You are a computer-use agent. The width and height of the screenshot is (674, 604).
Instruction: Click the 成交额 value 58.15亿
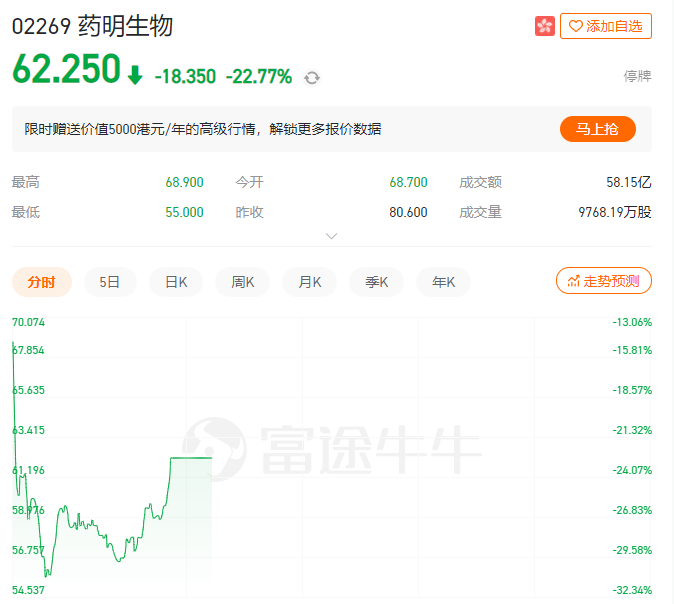[629, 182]
